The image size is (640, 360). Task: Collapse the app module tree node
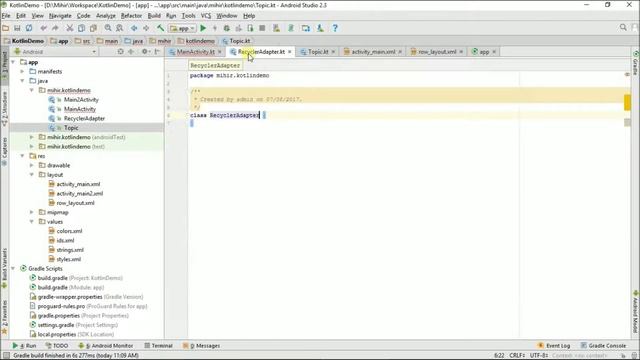(x=13, y=62)
